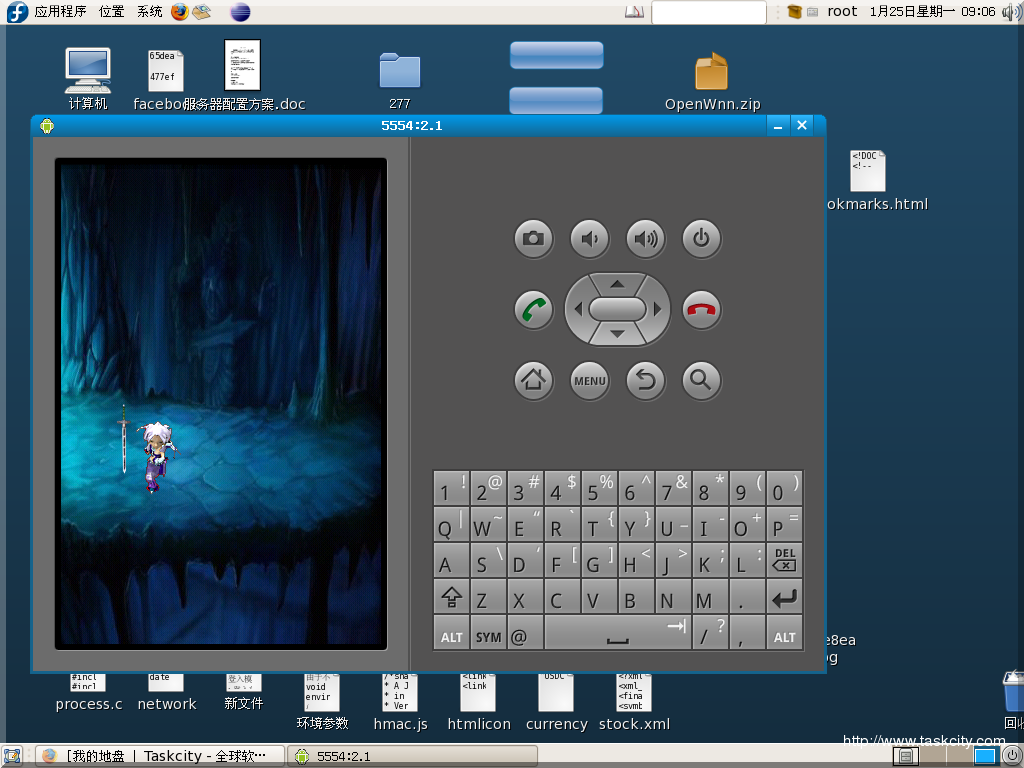Launch Eclipse from the top panel
Viewport: 1024px width, 768px height.
(240, 12)
